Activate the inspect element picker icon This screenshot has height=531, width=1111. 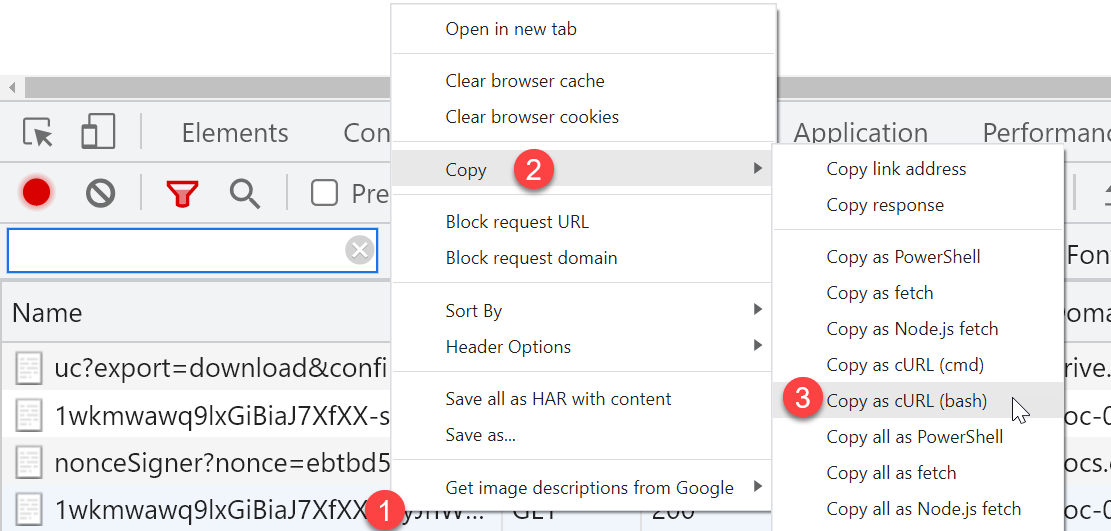tap(38, 133)
